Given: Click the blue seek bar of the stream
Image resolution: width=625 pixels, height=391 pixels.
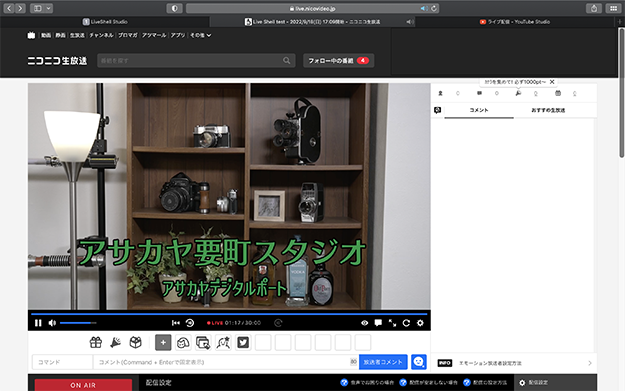Looking at the screenshot, I should 229,314.
